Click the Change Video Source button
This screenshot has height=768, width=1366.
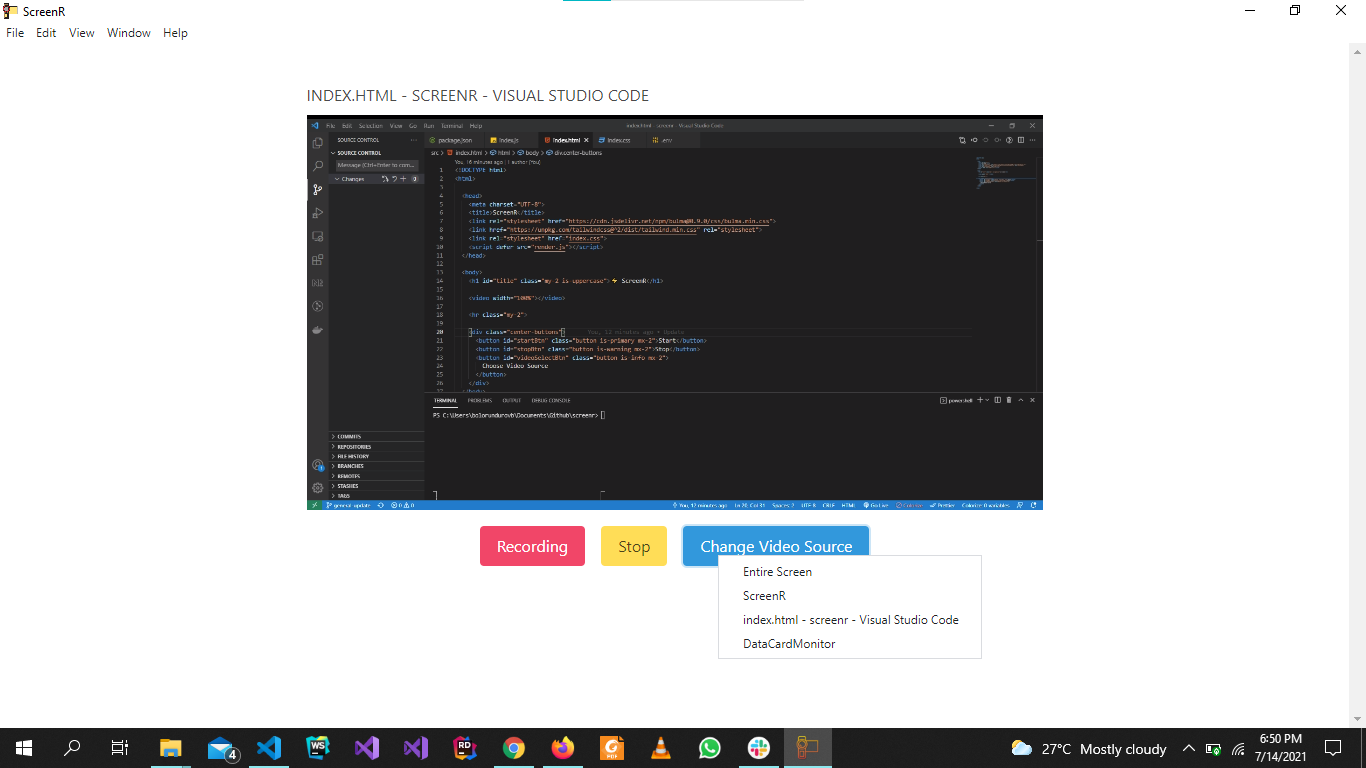776,546
